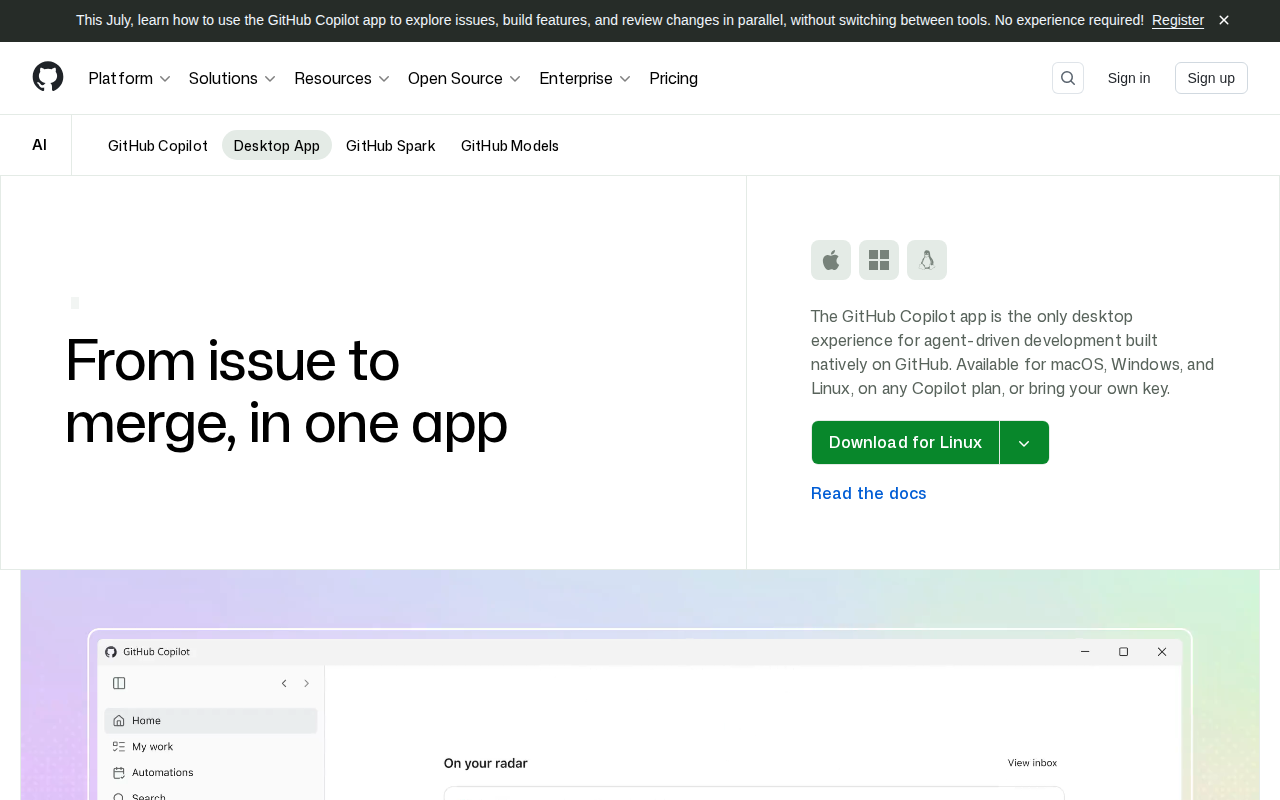Select Home in the app preview sidebar
Viewport: 1280px width, 800px height.
pos(211,720)
